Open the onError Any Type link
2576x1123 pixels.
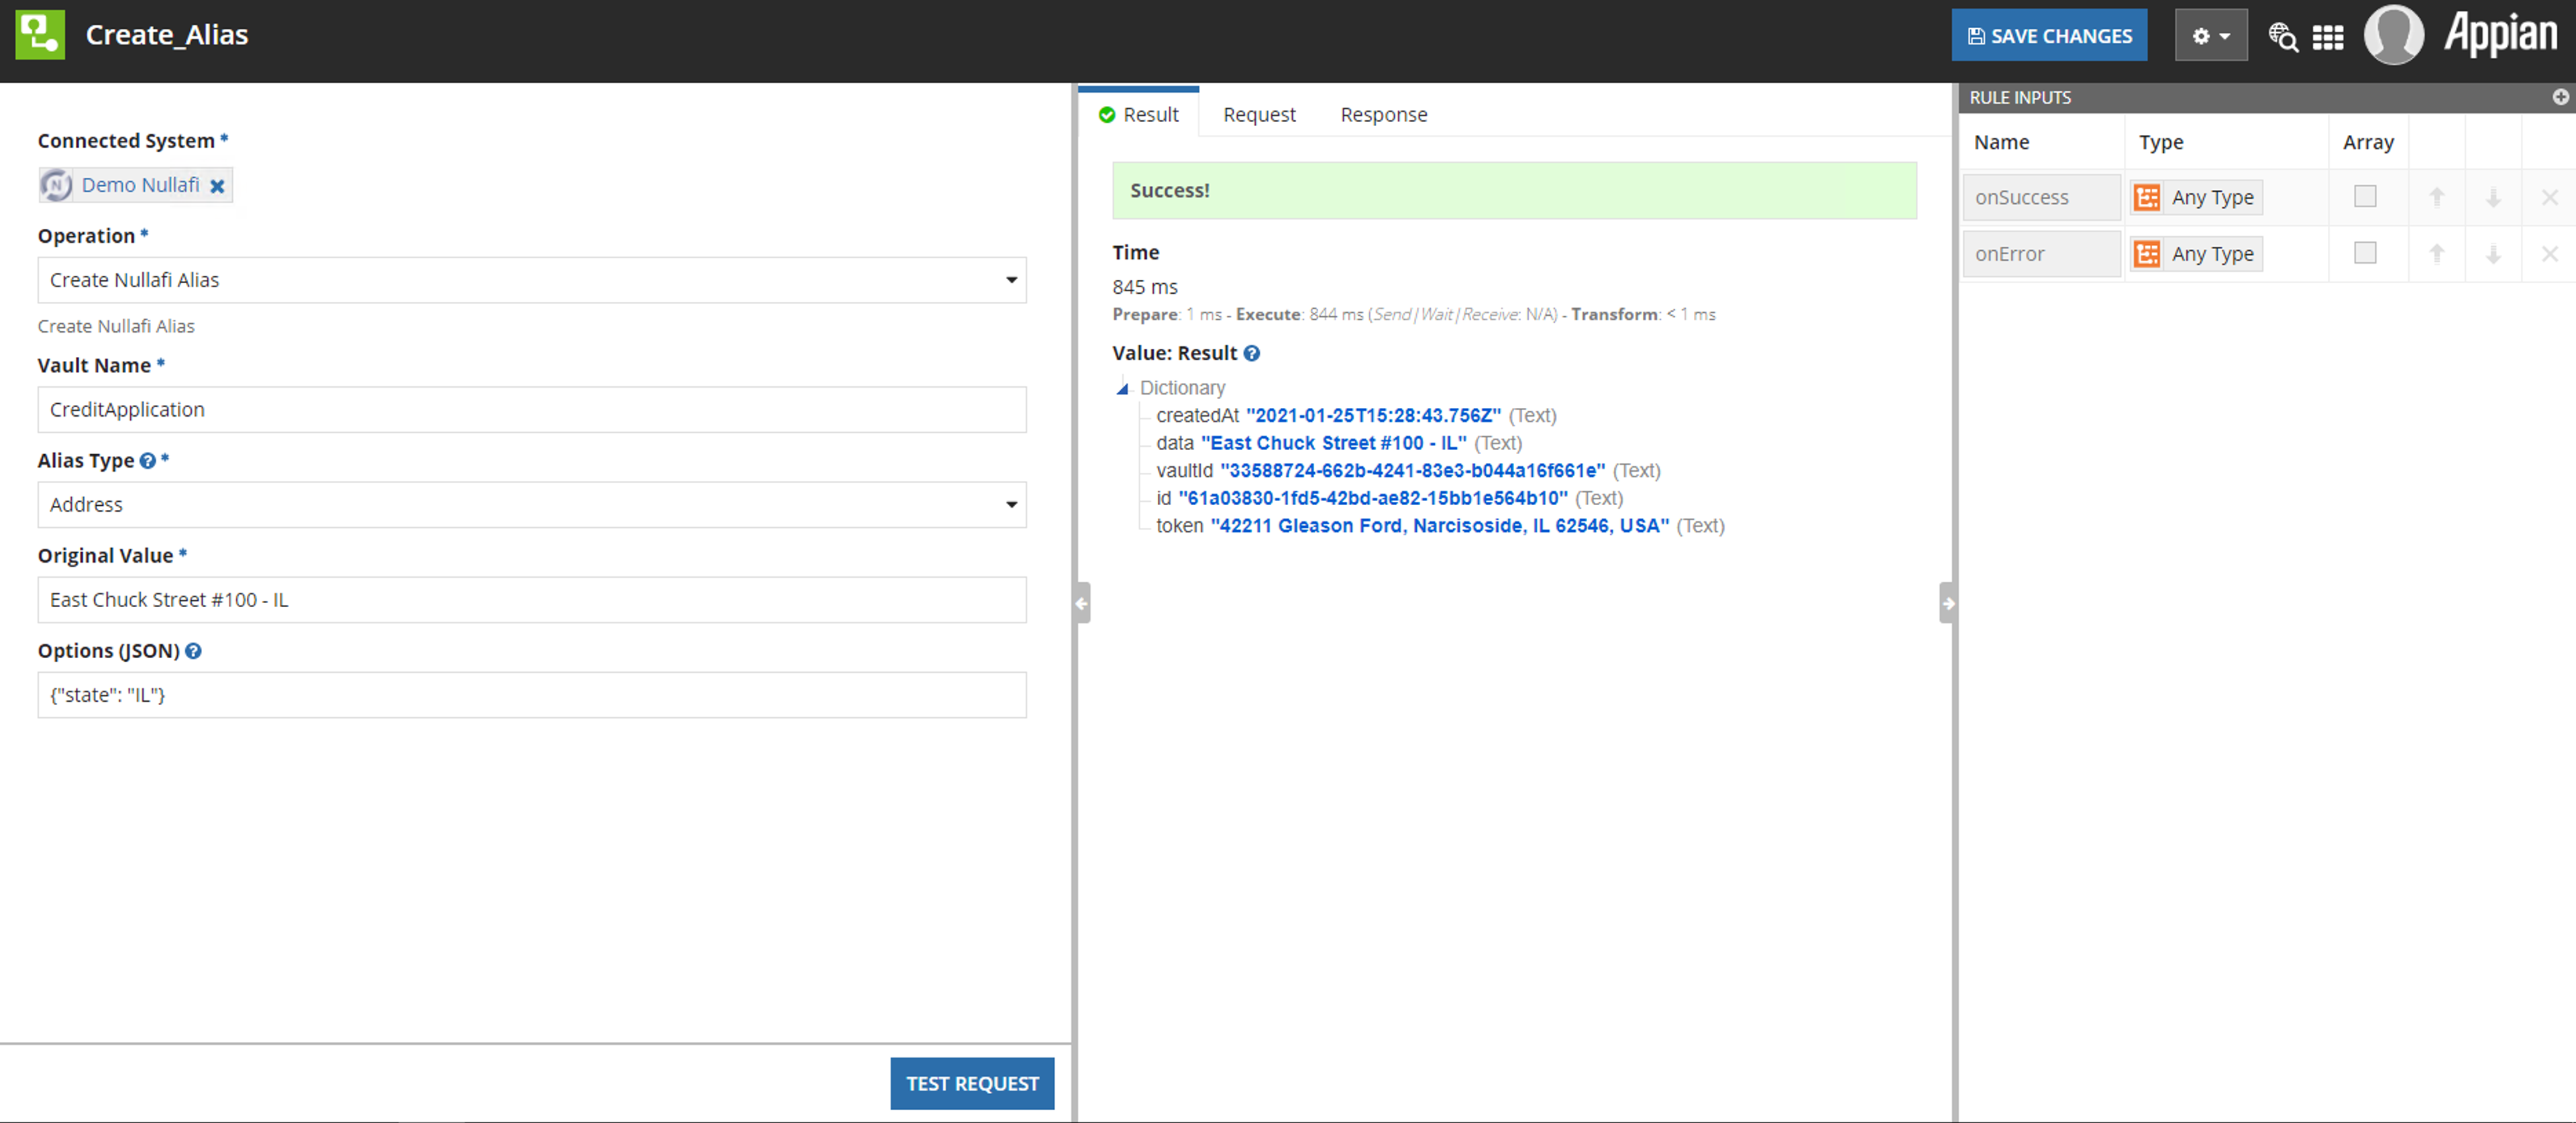click(x=2212, y=254)
